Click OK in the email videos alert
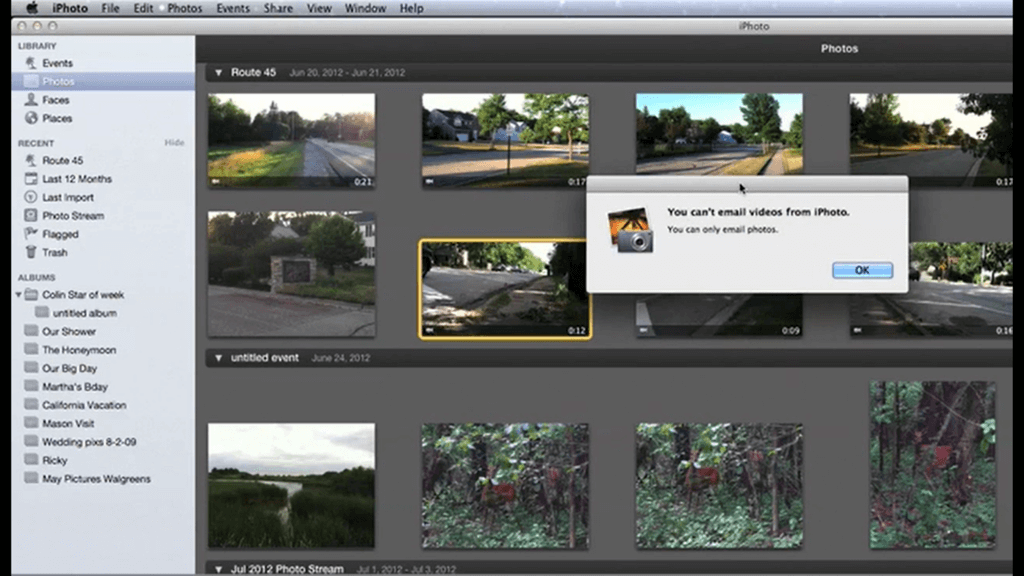 [862, 270]
